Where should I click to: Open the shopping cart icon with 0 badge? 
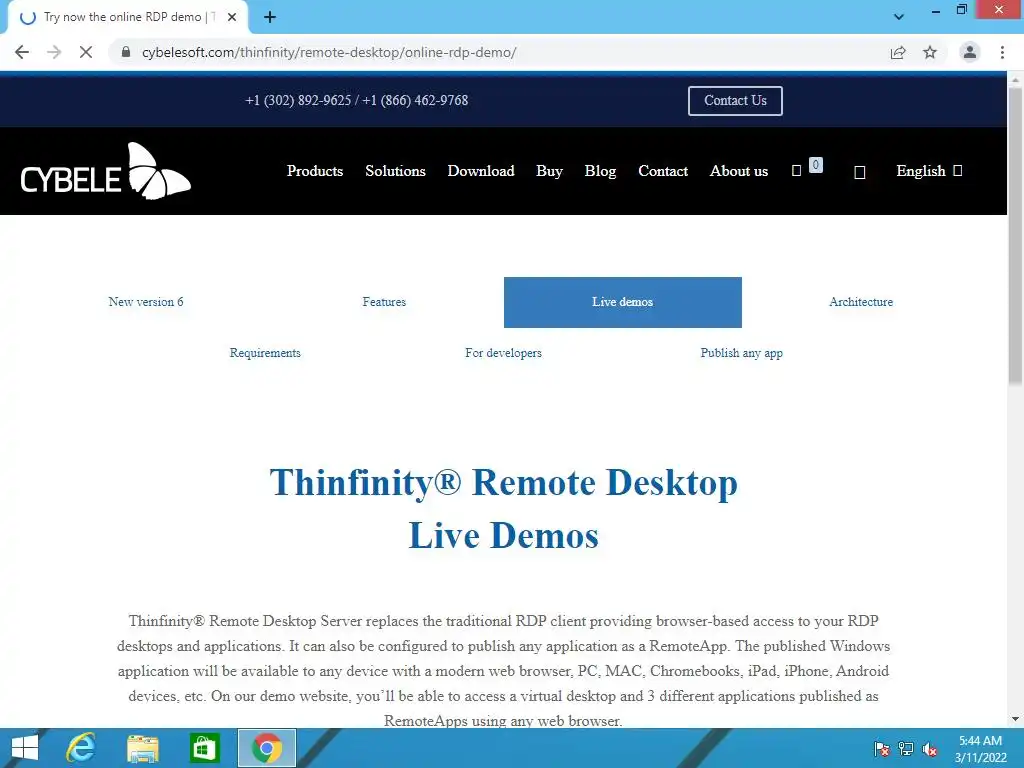[807, 168]
